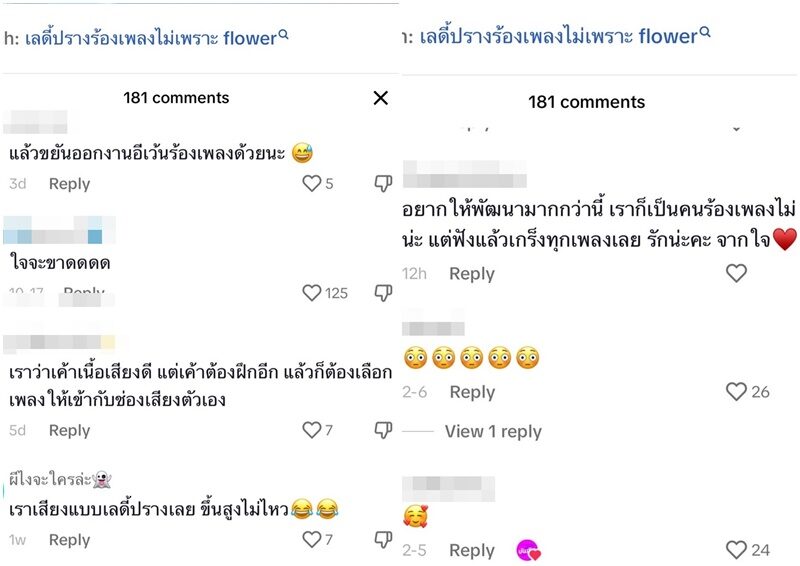Like the comment with 5 likes
800x566 pixels.
[x=311, y=183]
